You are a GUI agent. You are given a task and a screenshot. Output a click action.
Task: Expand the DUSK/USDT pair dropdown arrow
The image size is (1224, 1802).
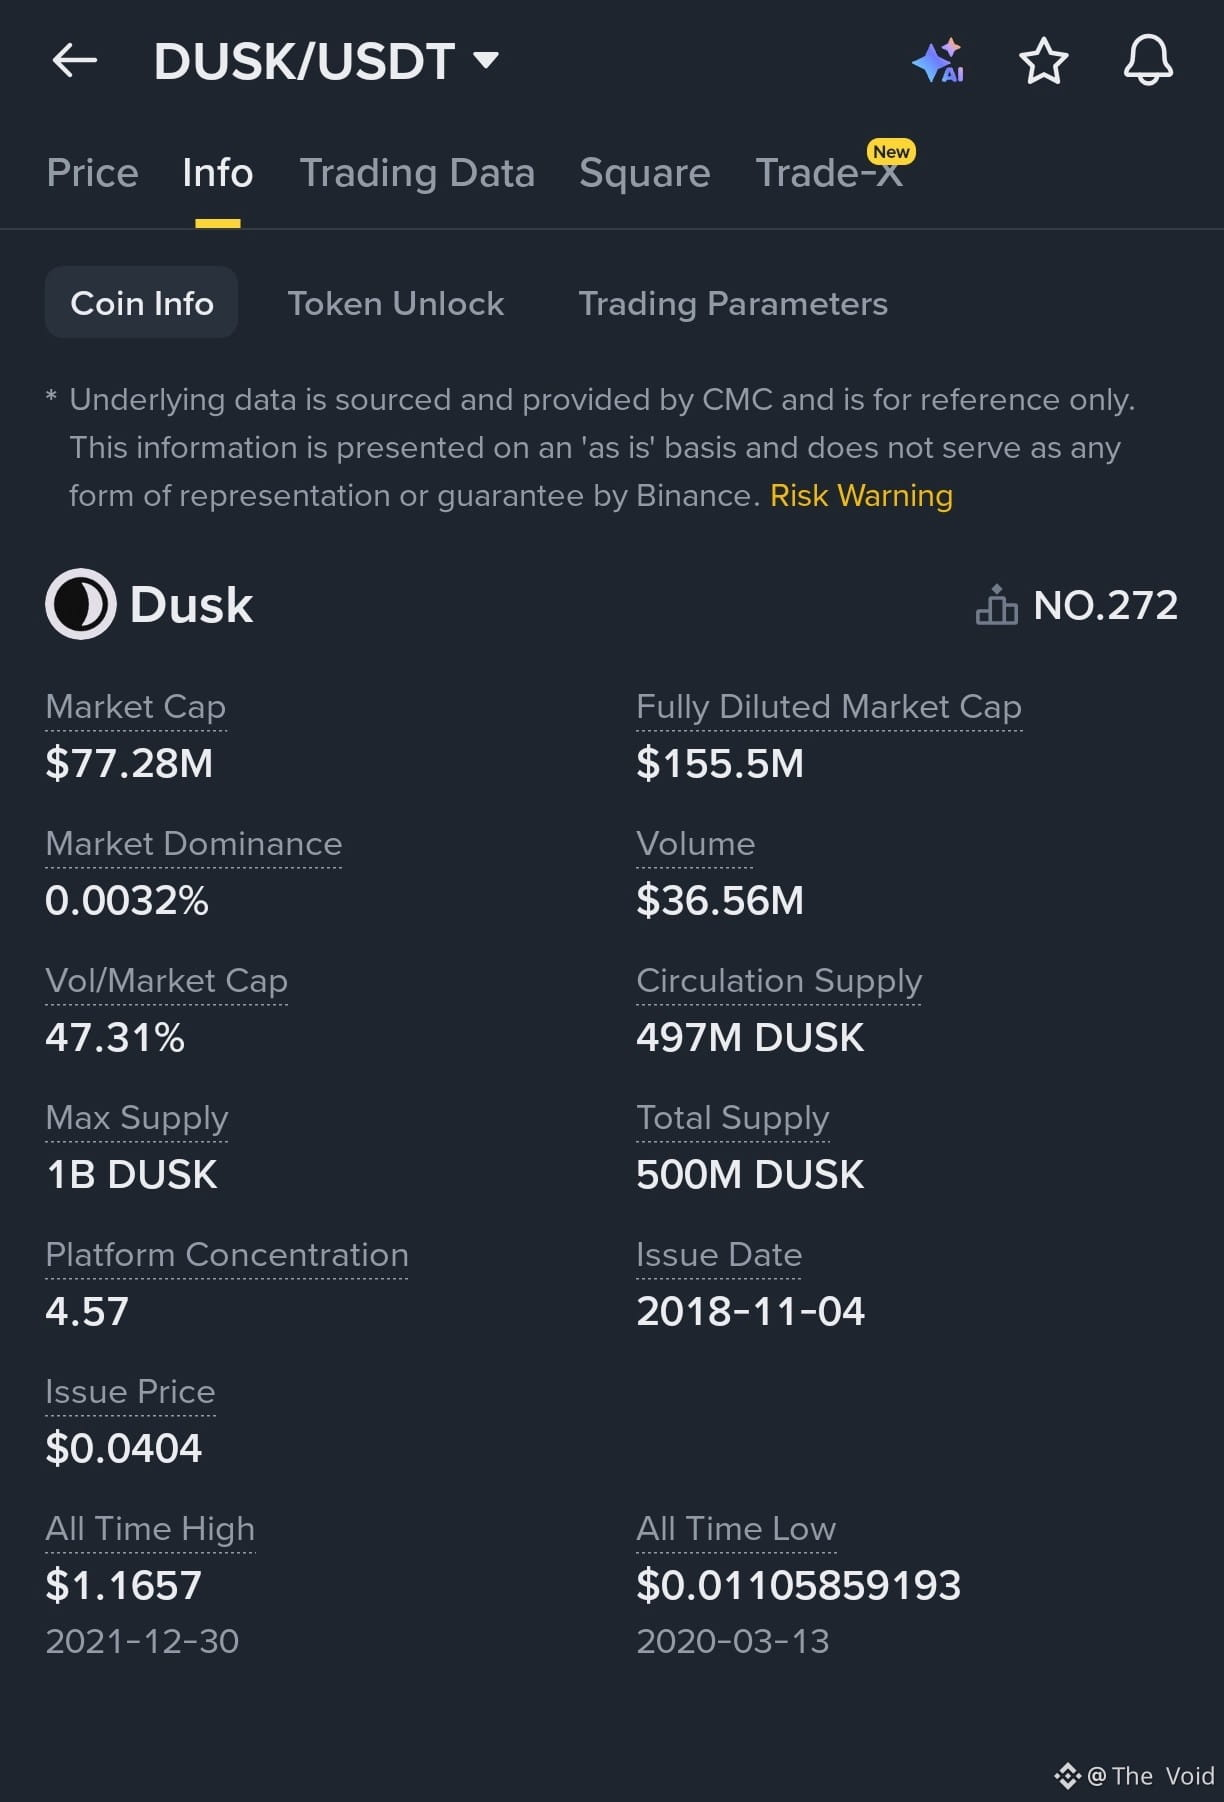(x=486, y=60)
